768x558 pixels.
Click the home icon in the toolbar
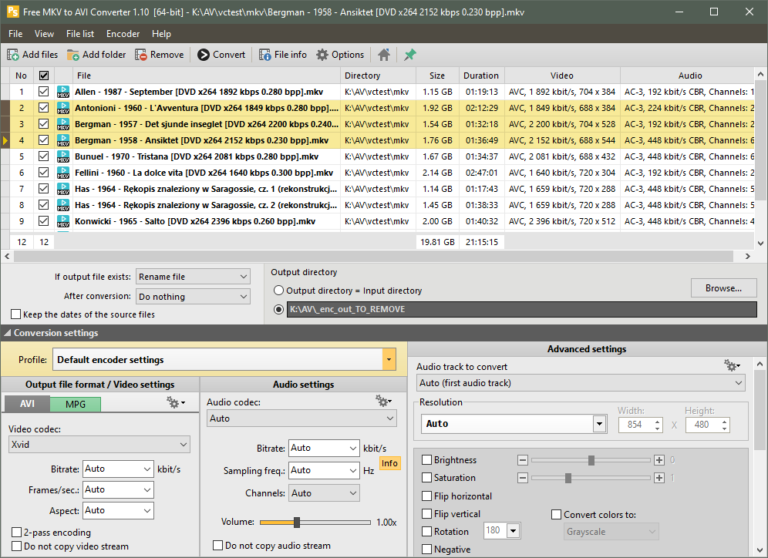384,55
